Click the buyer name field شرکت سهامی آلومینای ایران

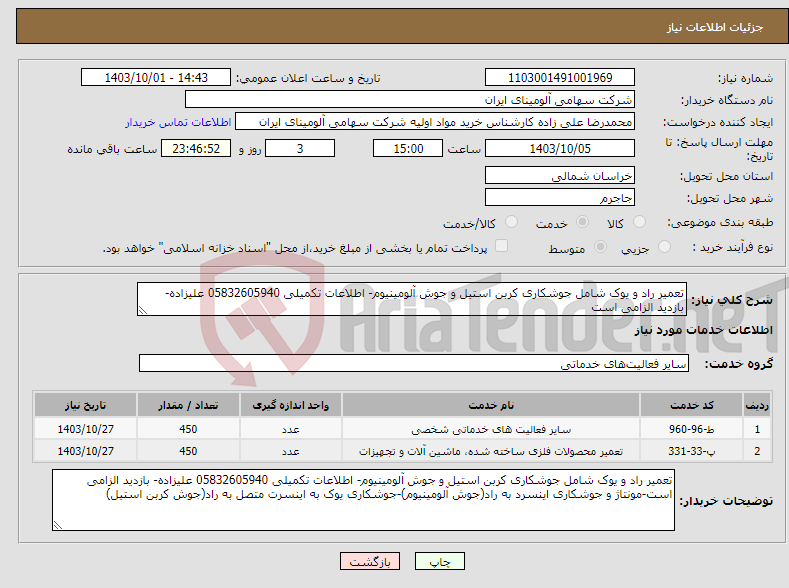(410, 100)
